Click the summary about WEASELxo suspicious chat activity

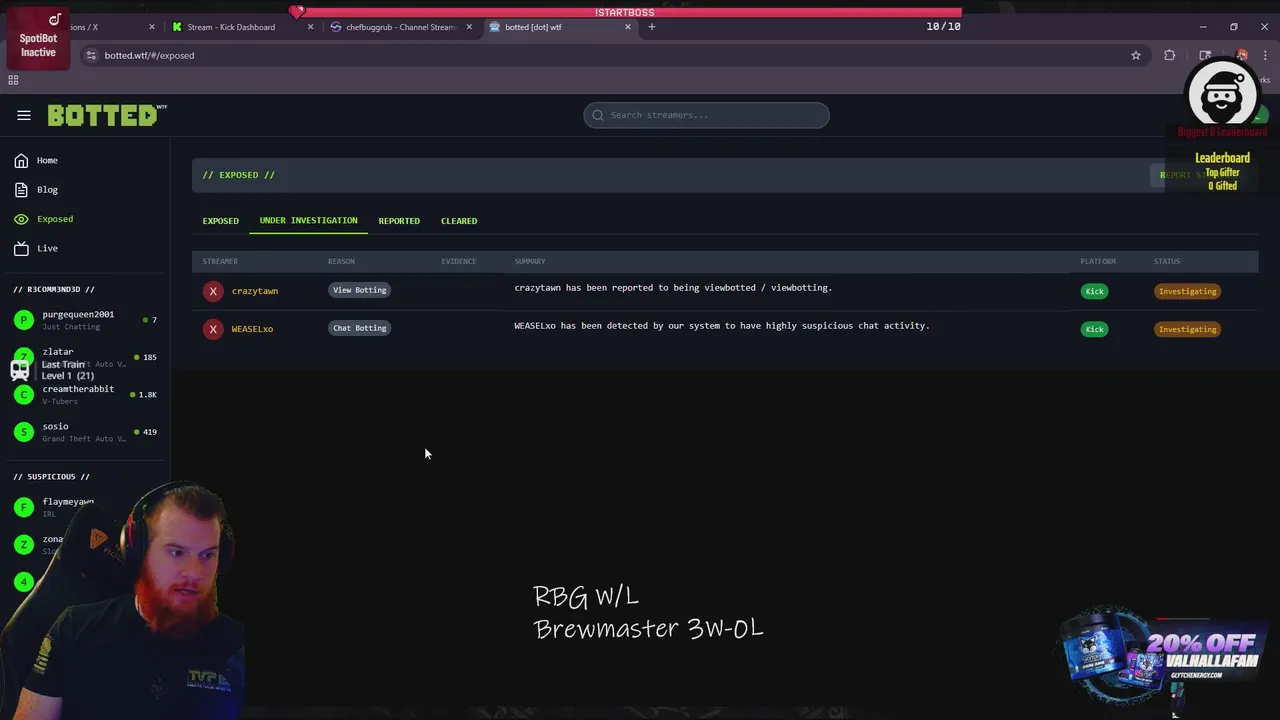(722, 326)
